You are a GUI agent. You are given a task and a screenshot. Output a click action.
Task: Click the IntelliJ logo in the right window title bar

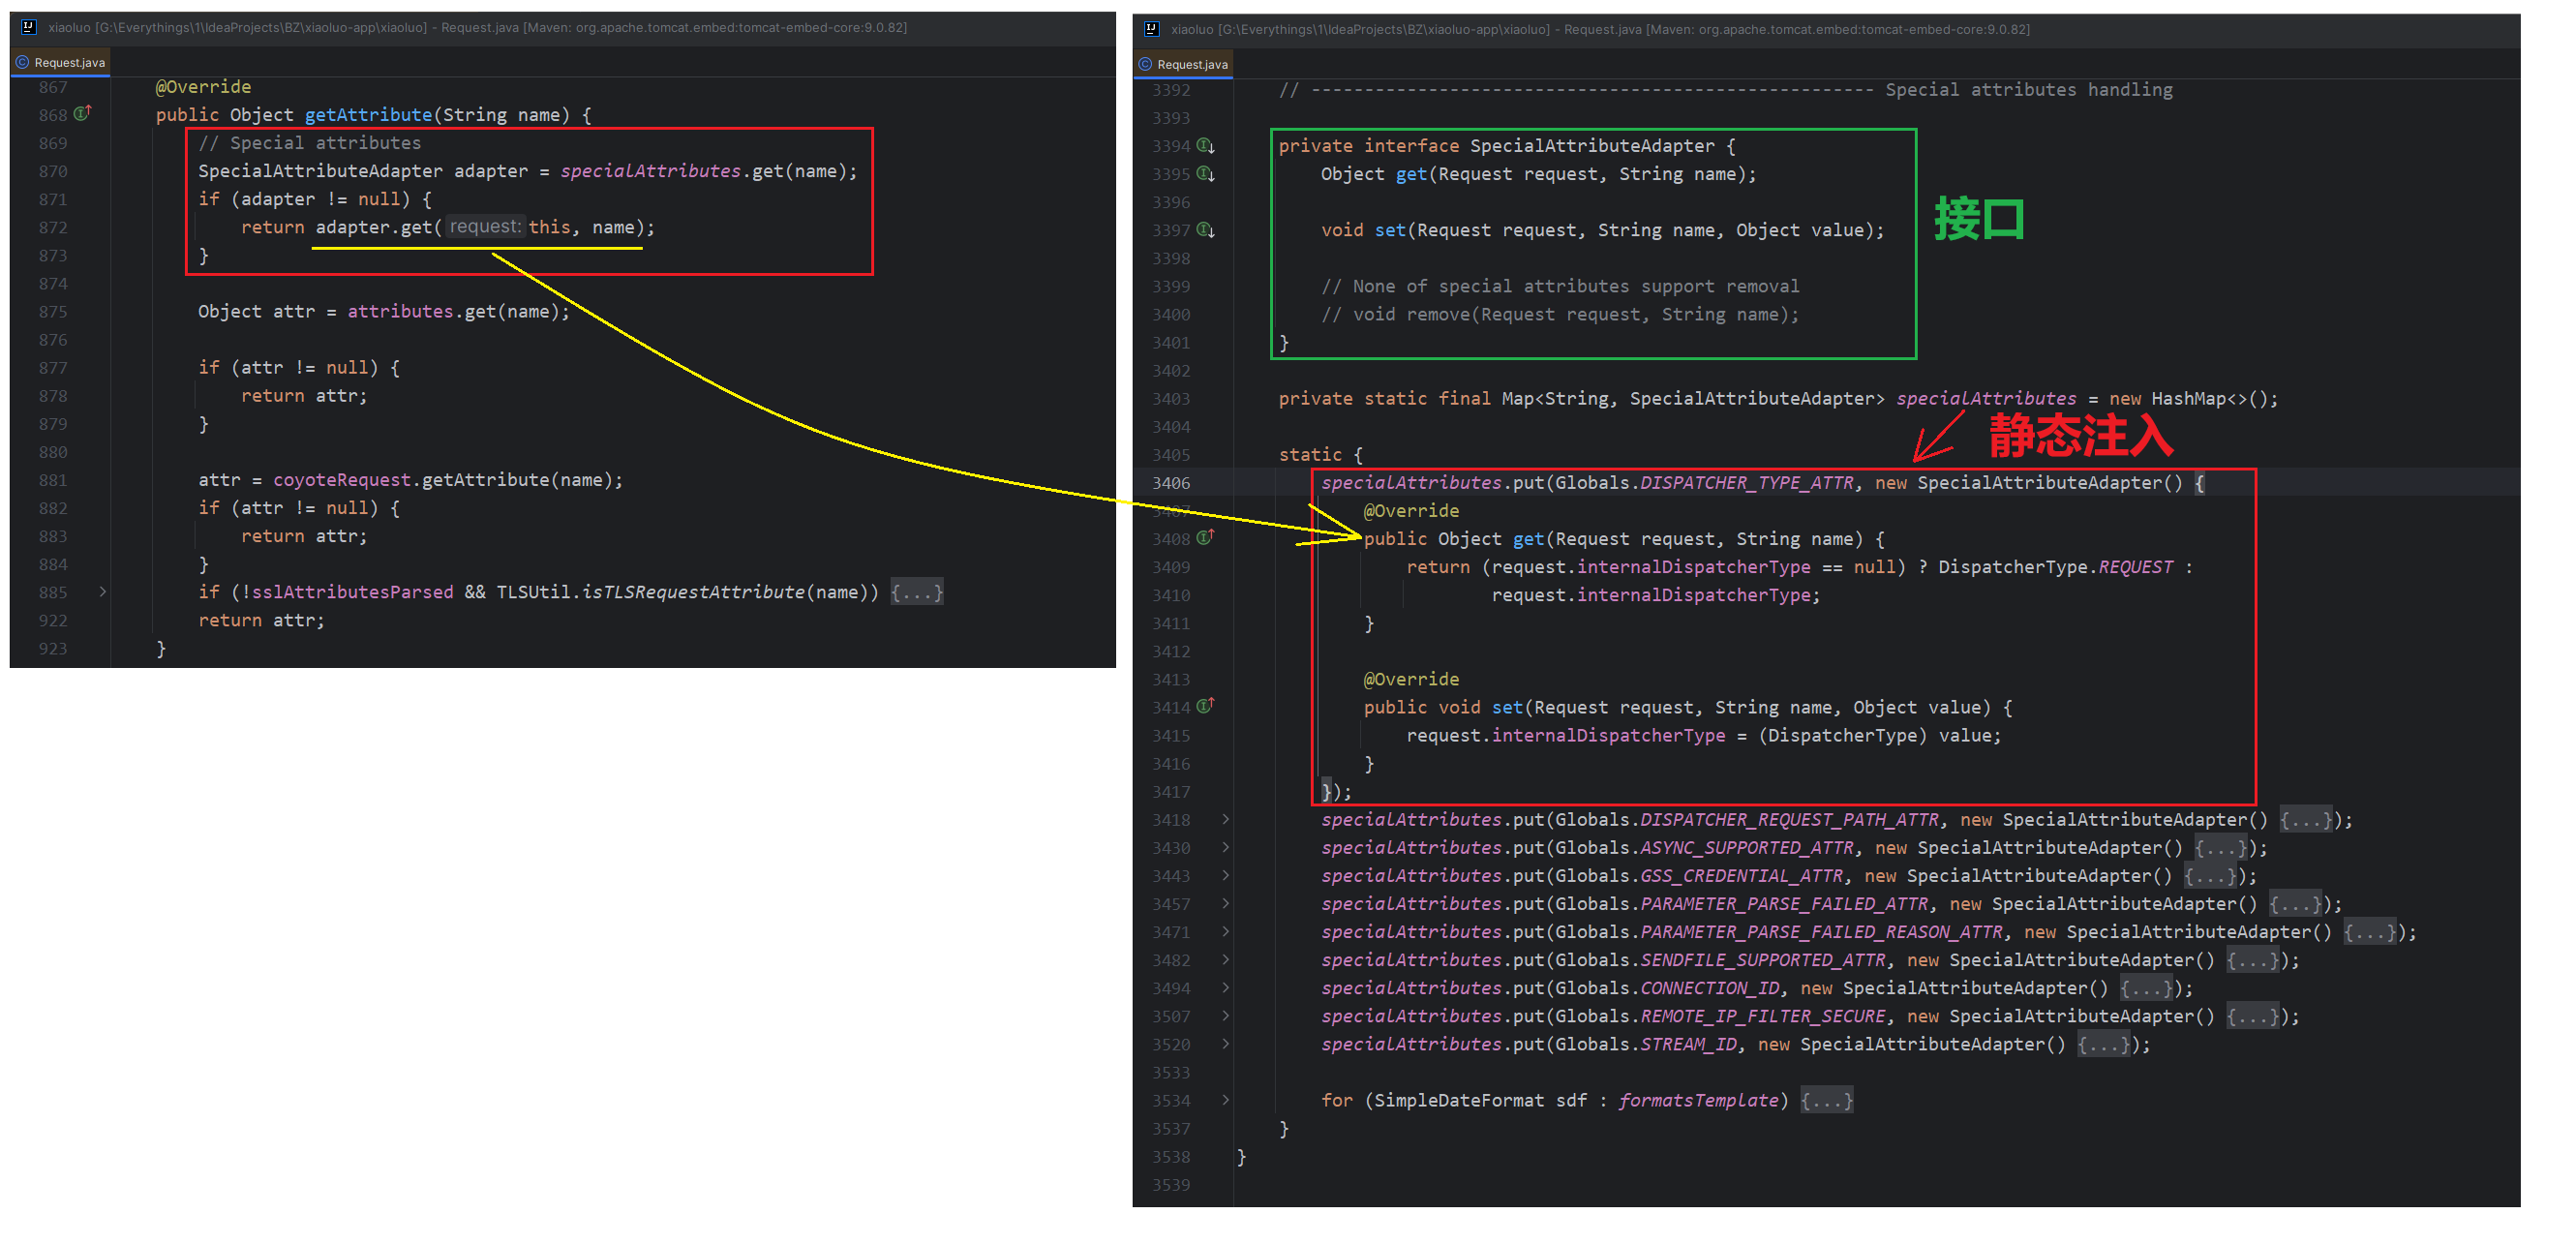coord(1151,29)
